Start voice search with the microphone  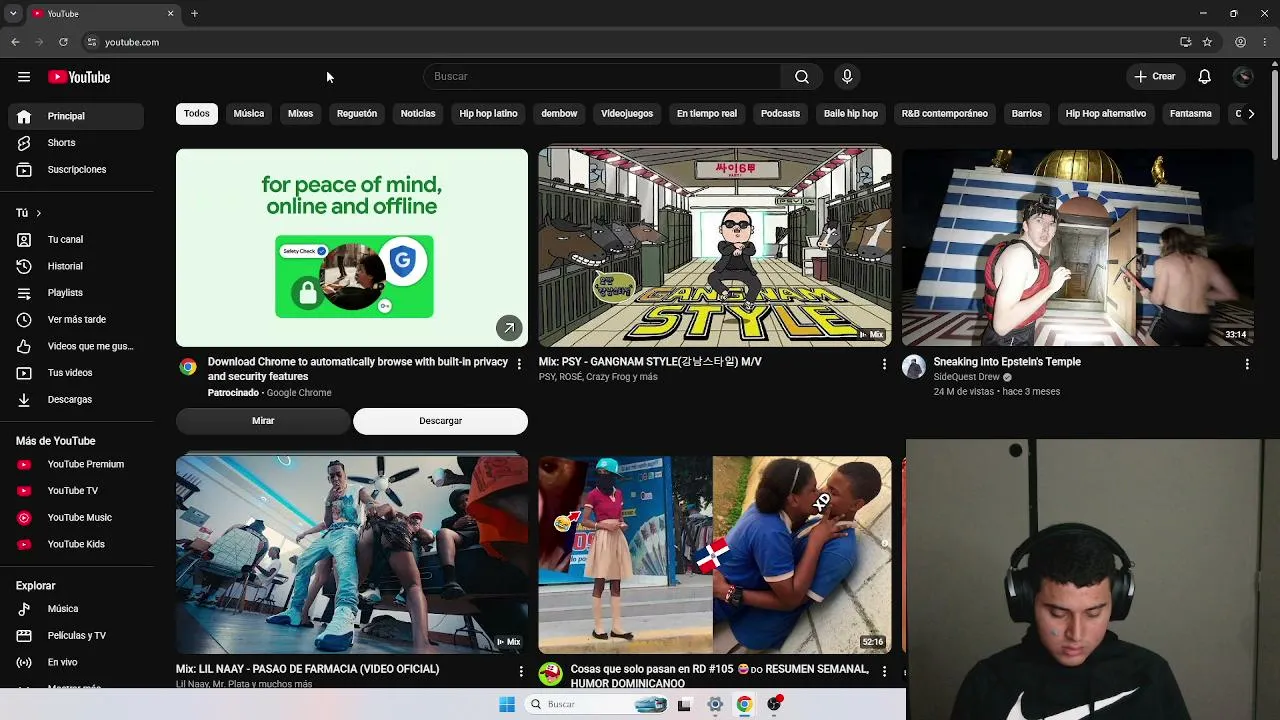(x=847, y=77)
